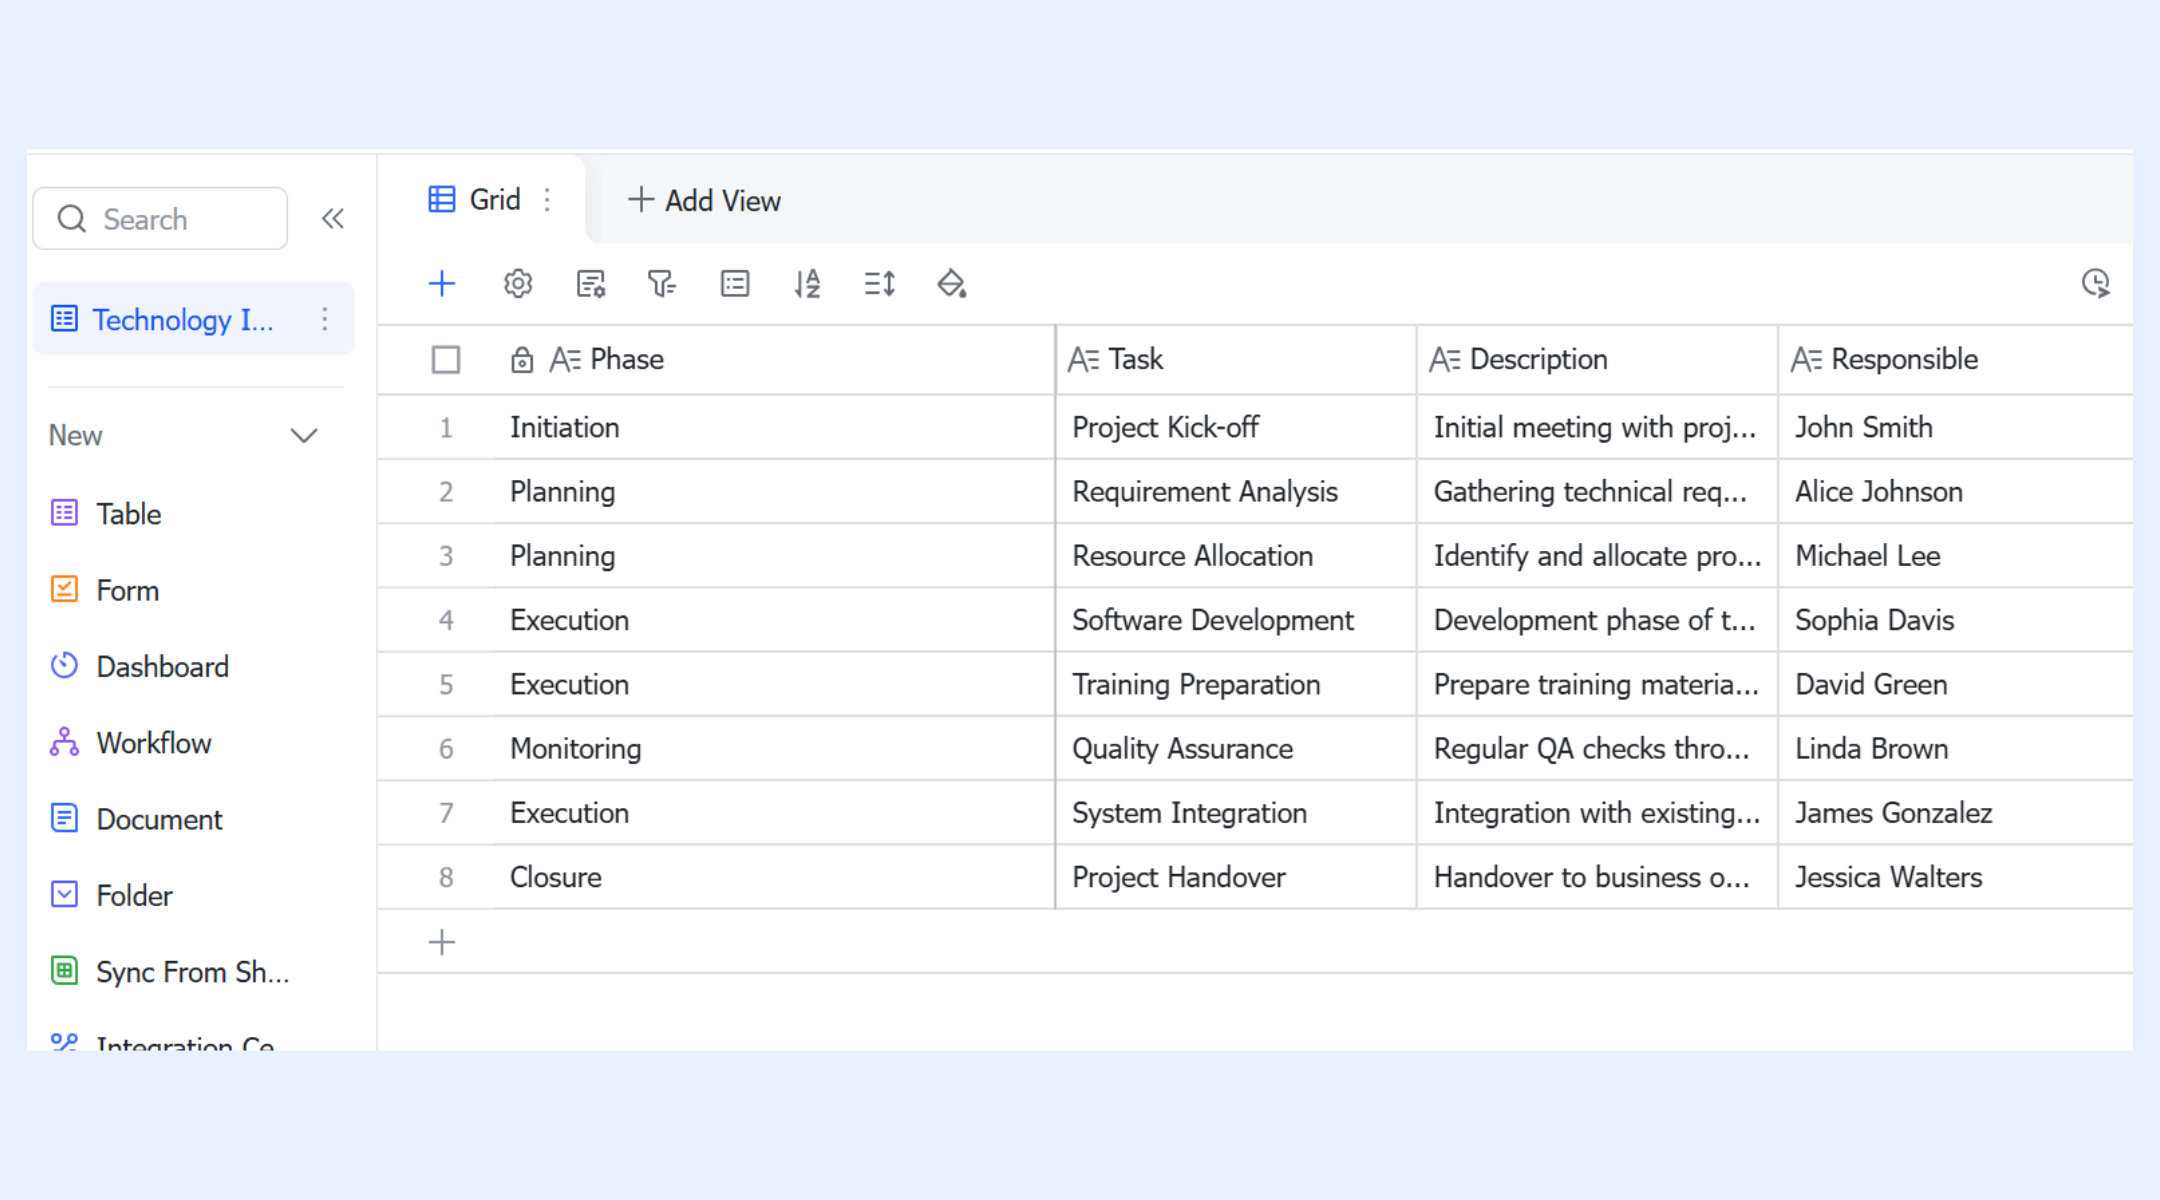Viewport: 2160px width, 1200px height.
Task: Expand the New section chevron
Action: pyautogui.click(x=304, y=436)
